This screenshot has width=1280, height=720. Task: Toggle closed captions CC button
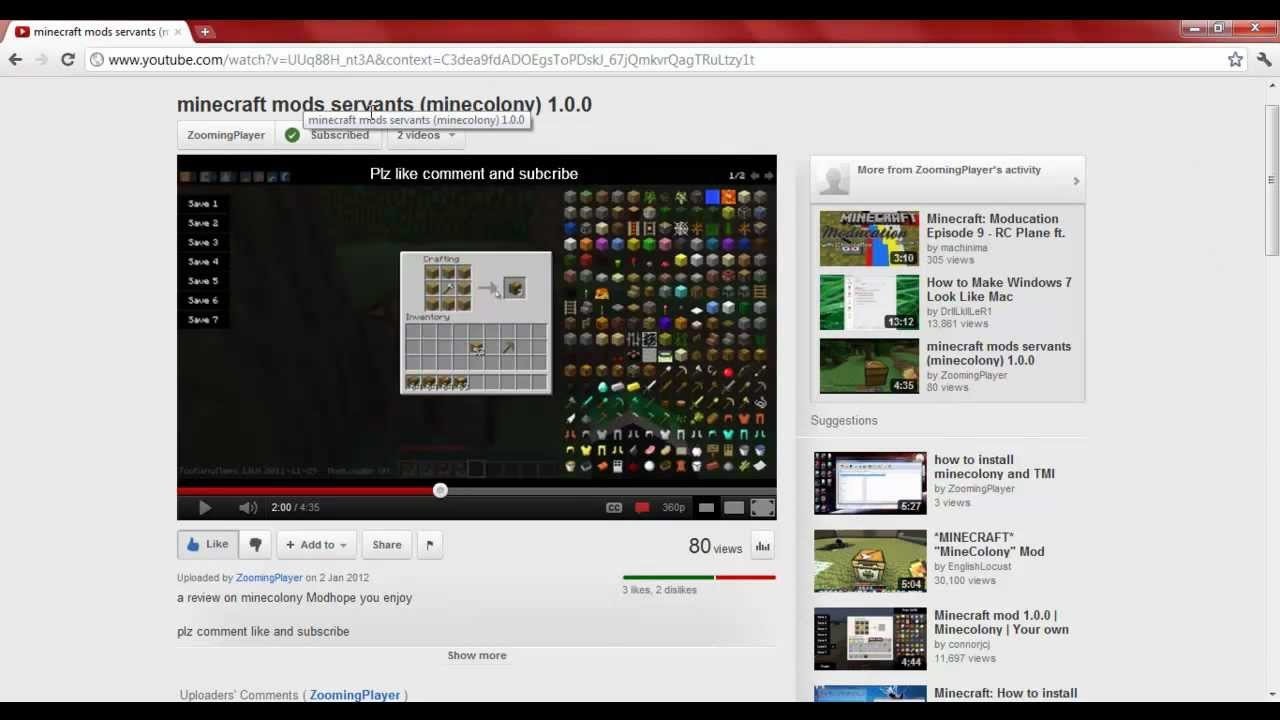tap(614, 508)
